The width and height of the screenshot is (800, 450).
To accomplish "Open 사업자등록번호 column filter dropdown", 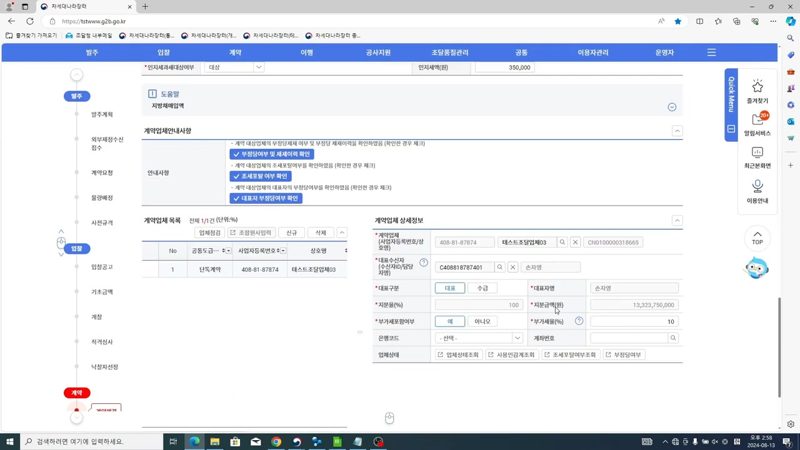I will click(283, 251).
